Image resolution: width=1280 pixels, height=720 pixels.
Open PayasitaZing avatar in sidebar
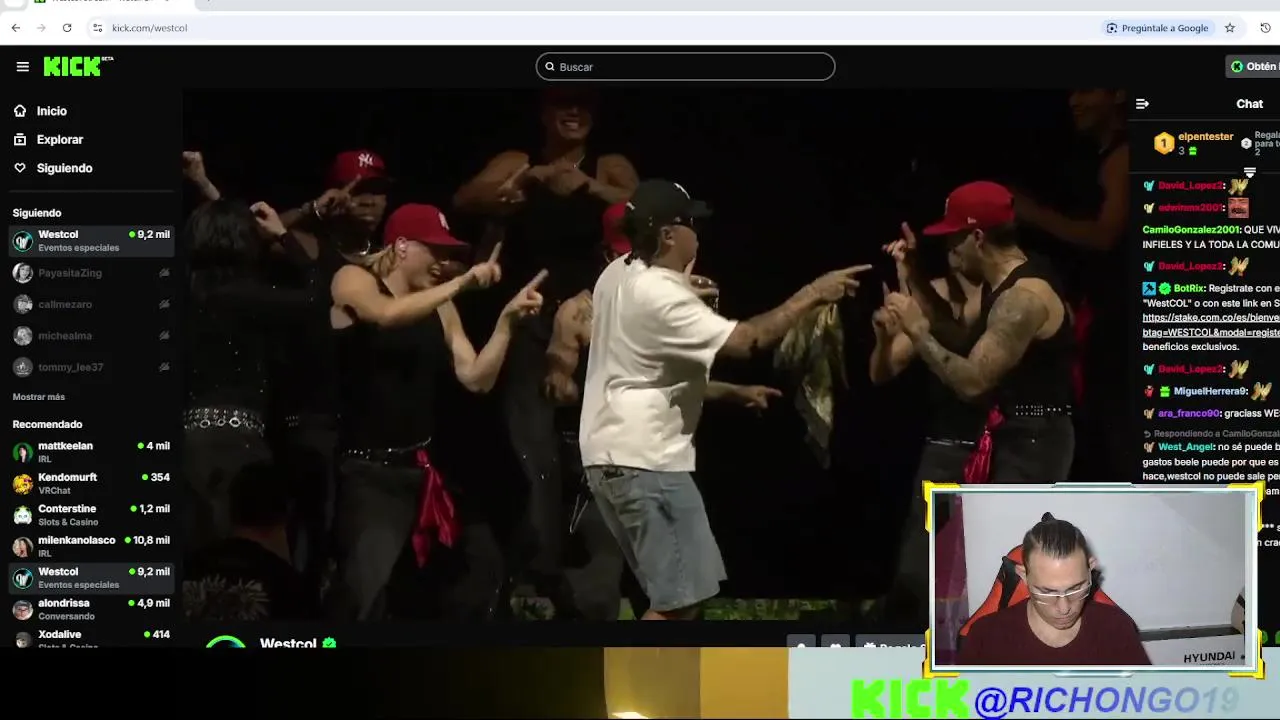tap(22, 273)
